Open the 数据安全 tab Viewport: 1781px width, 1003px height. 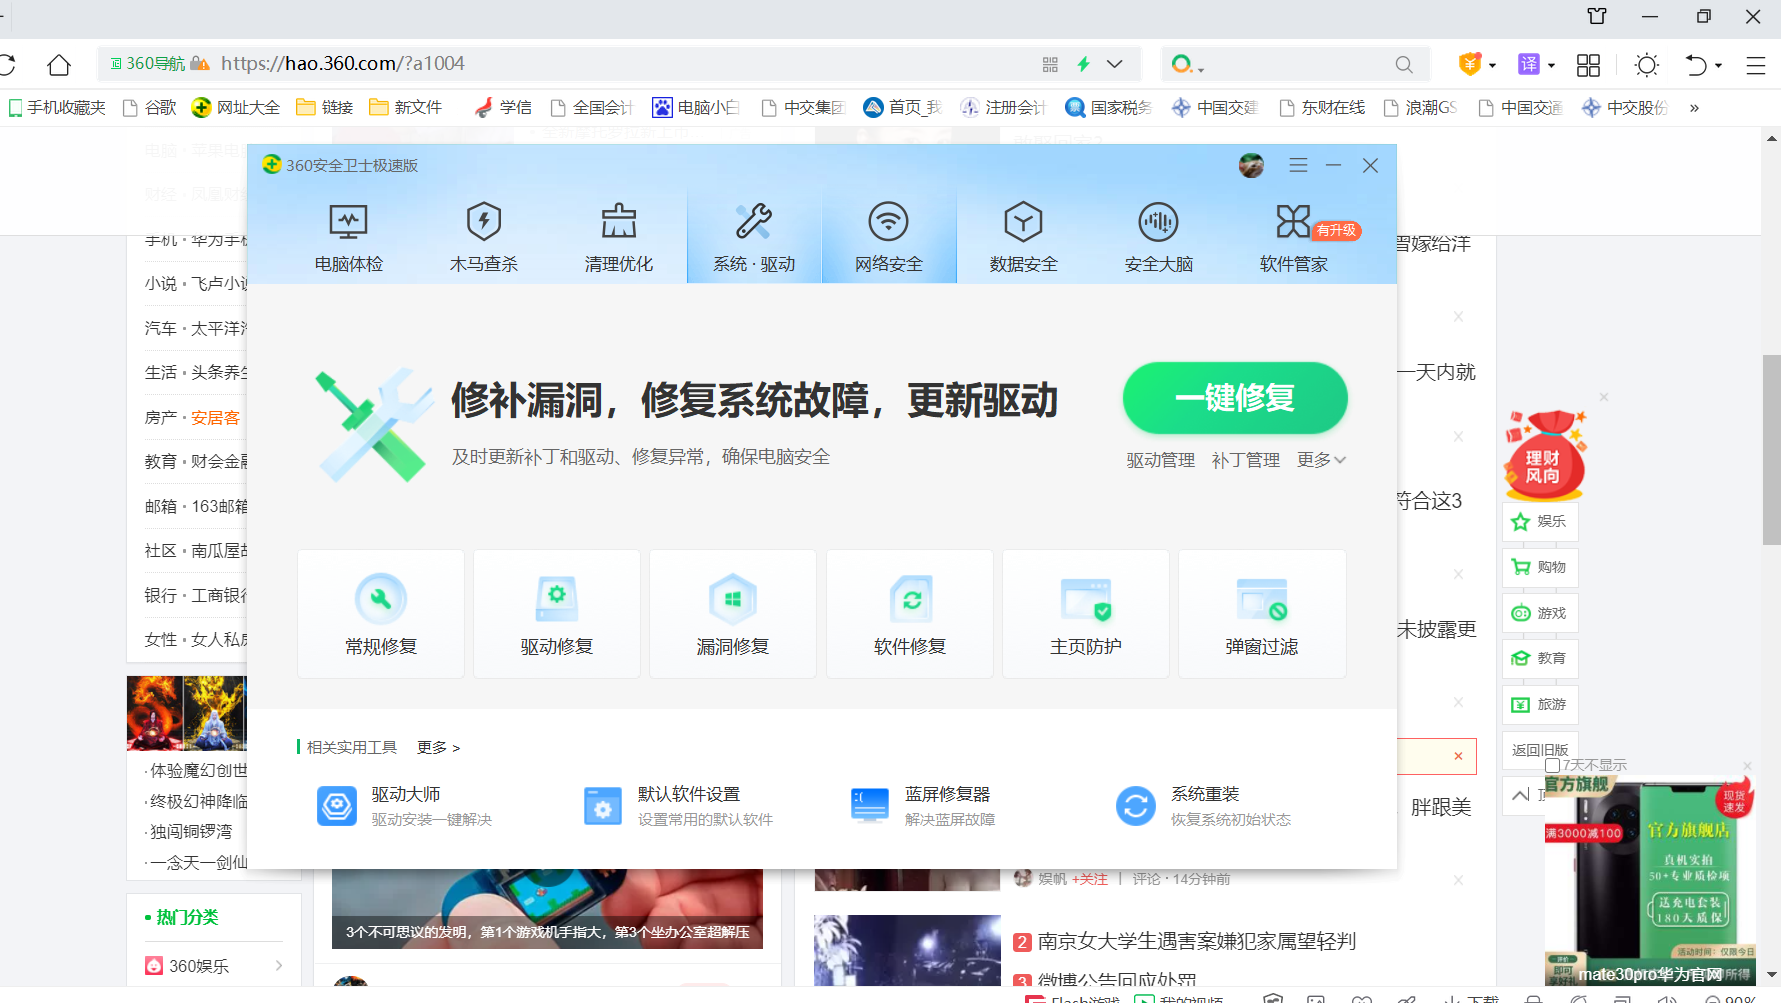point(1024,238)
